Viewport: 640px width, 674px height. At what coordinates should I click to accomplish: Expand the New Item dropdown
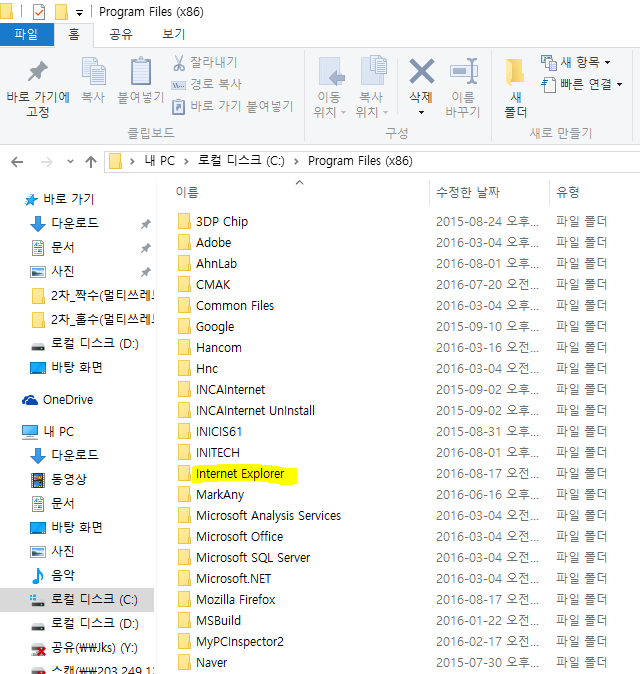point(576,62)
